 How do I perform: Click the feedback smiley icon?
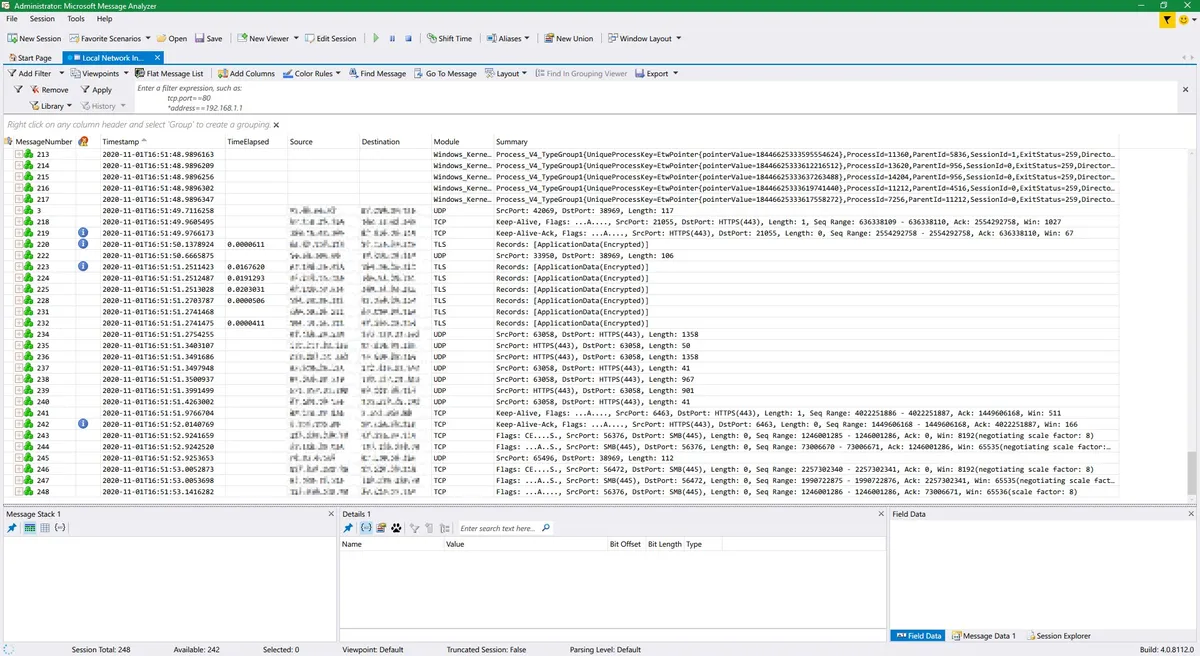tap(1185, 21)
